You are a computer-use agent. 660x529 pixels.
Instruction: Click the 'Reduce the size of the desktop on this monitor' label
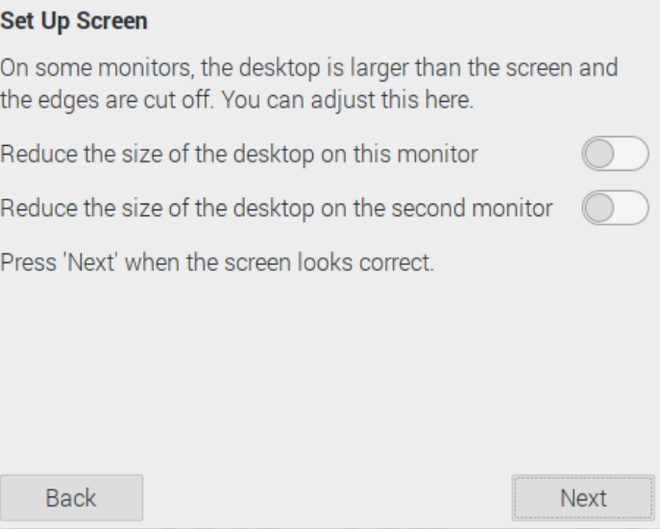pyautogui.click(x=240, y=155)
